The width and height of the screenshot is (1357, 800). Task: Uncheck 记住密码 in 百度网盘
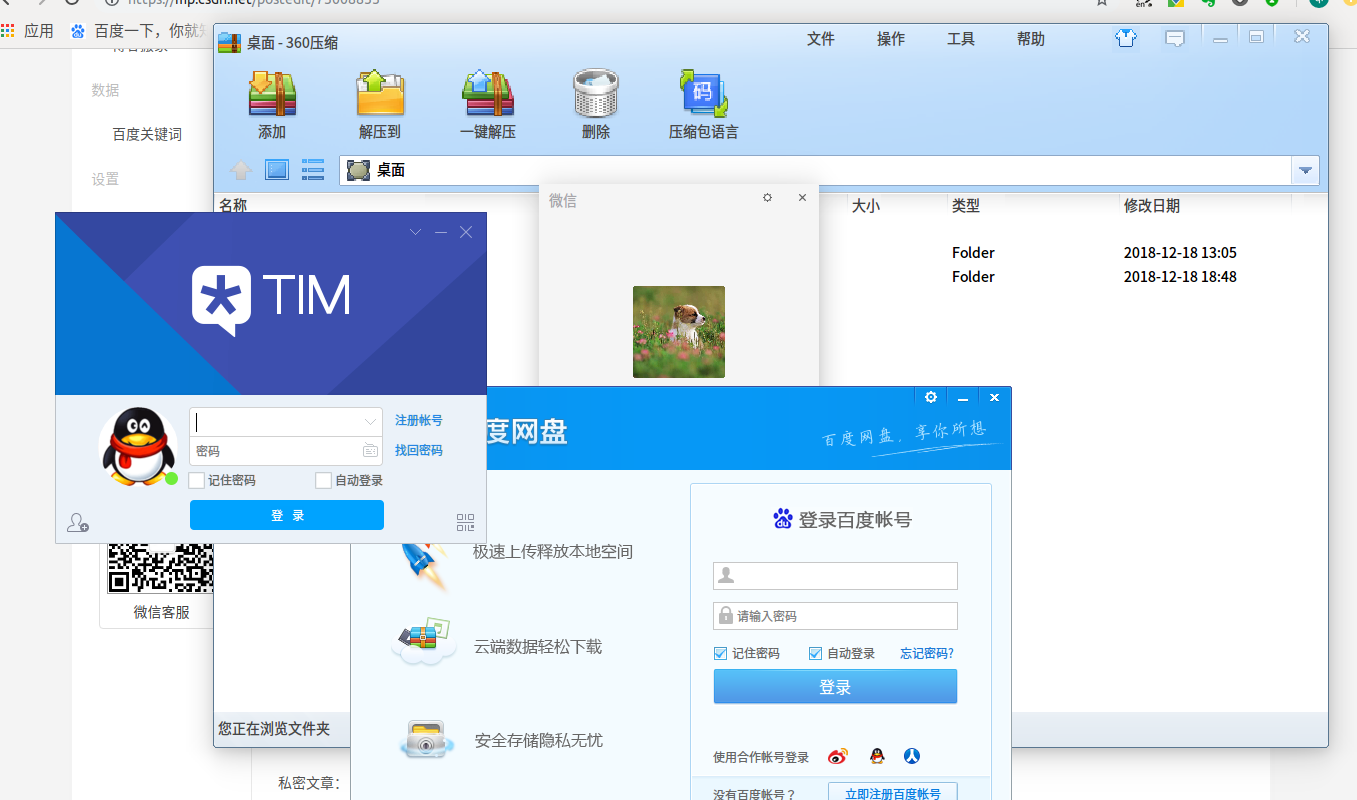tap(720, 654)
